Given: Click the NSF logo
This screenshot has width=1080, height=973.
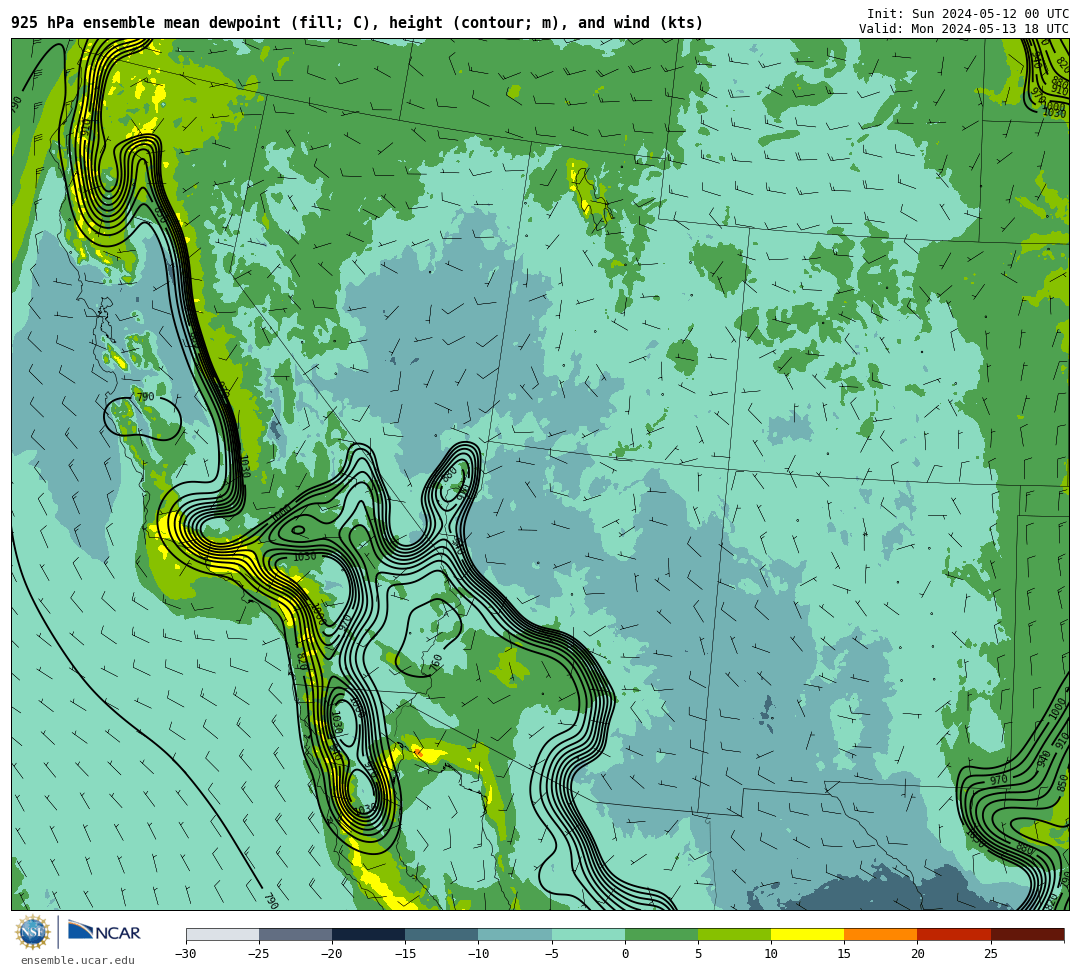Looking at the screenshot, I should click(32, 933).
